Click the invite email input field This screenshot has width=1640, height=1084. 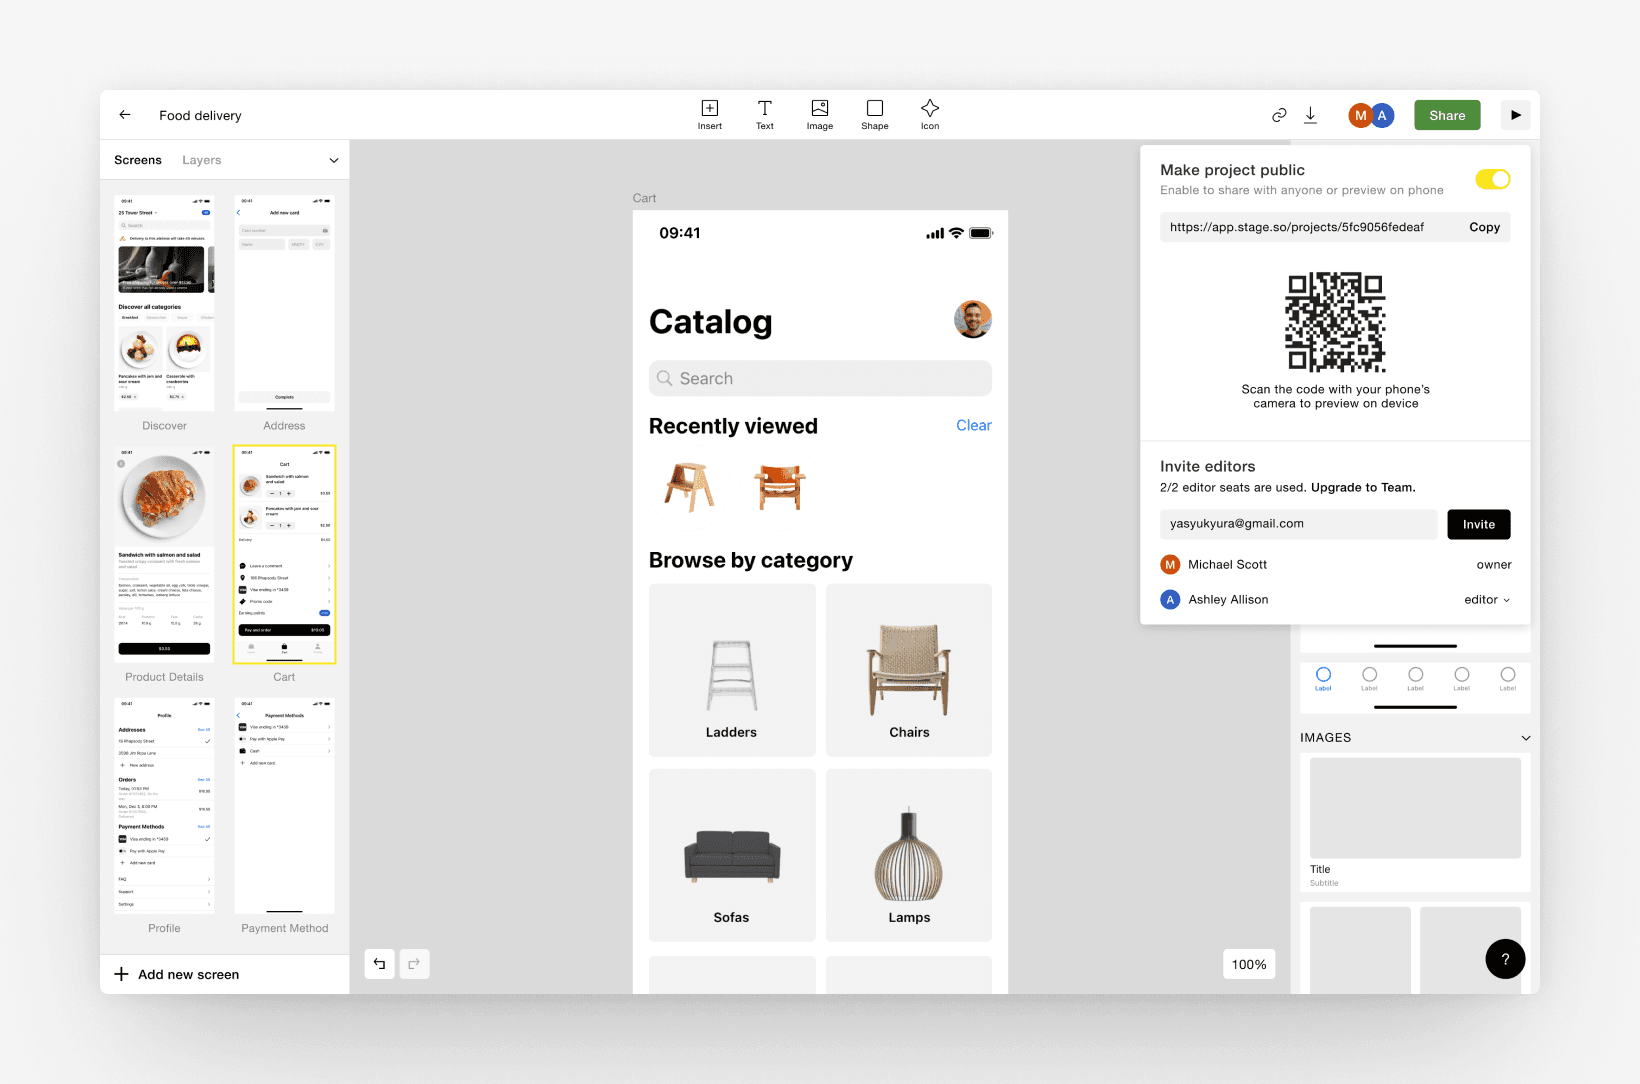(1298, 524)
